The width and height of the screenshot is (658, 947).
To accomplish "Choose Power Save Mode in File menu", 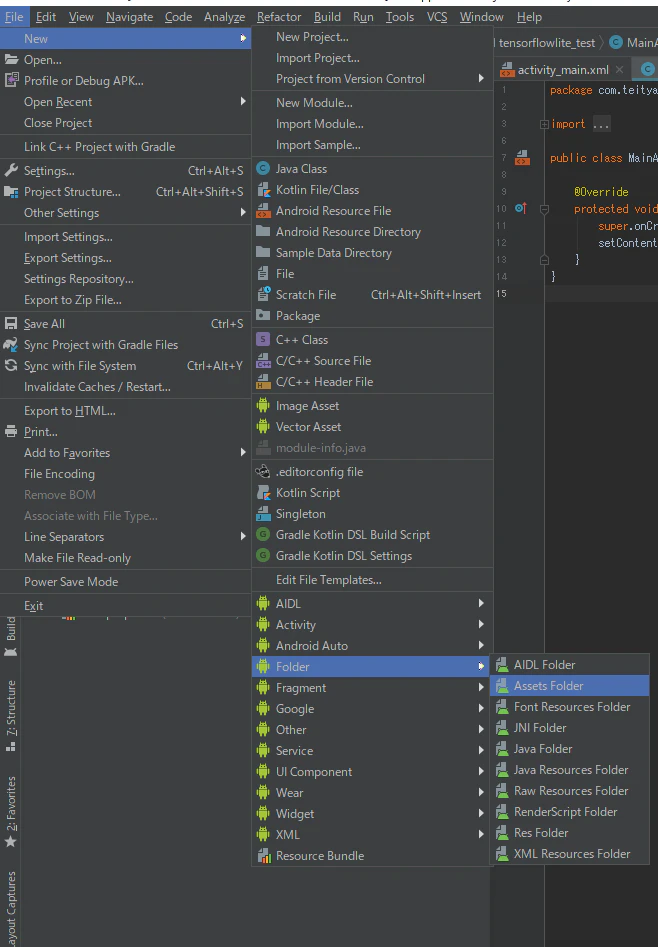I will pos(126,582).
